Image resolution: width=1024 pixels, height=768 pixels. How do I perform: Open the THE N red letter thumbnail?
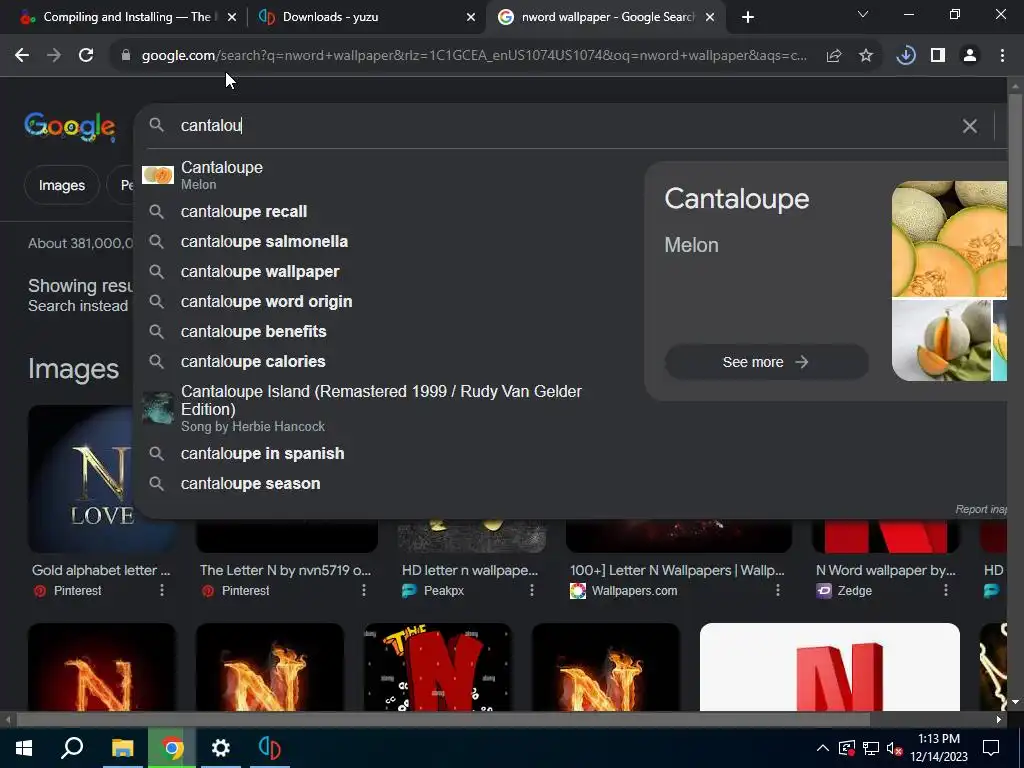point(438,667)
